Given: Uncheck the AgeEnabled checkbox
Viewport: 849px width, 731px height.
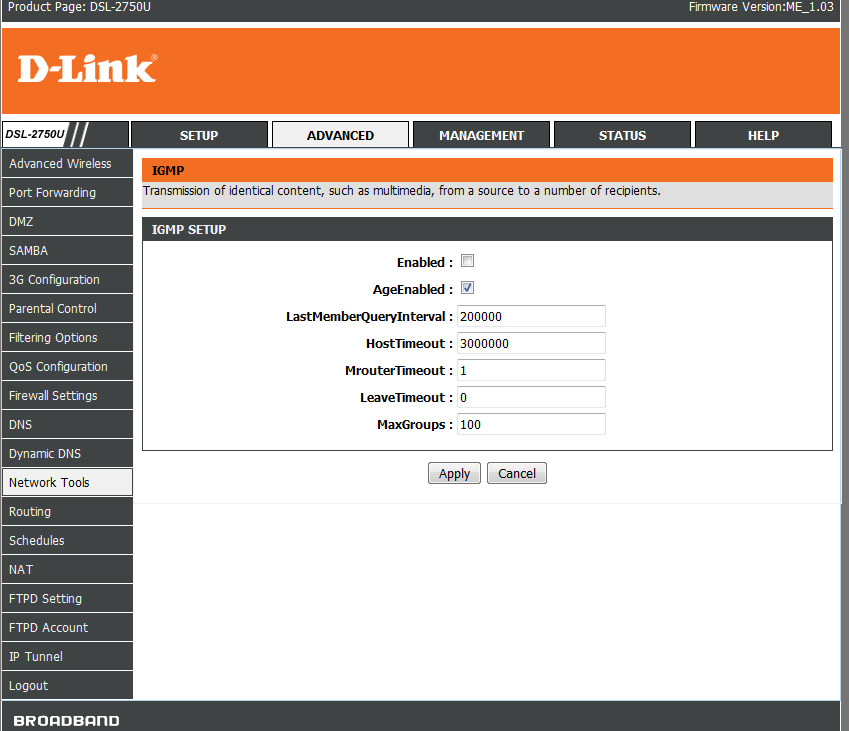Looking at the screenshot, I should click(x=467, y=289).
